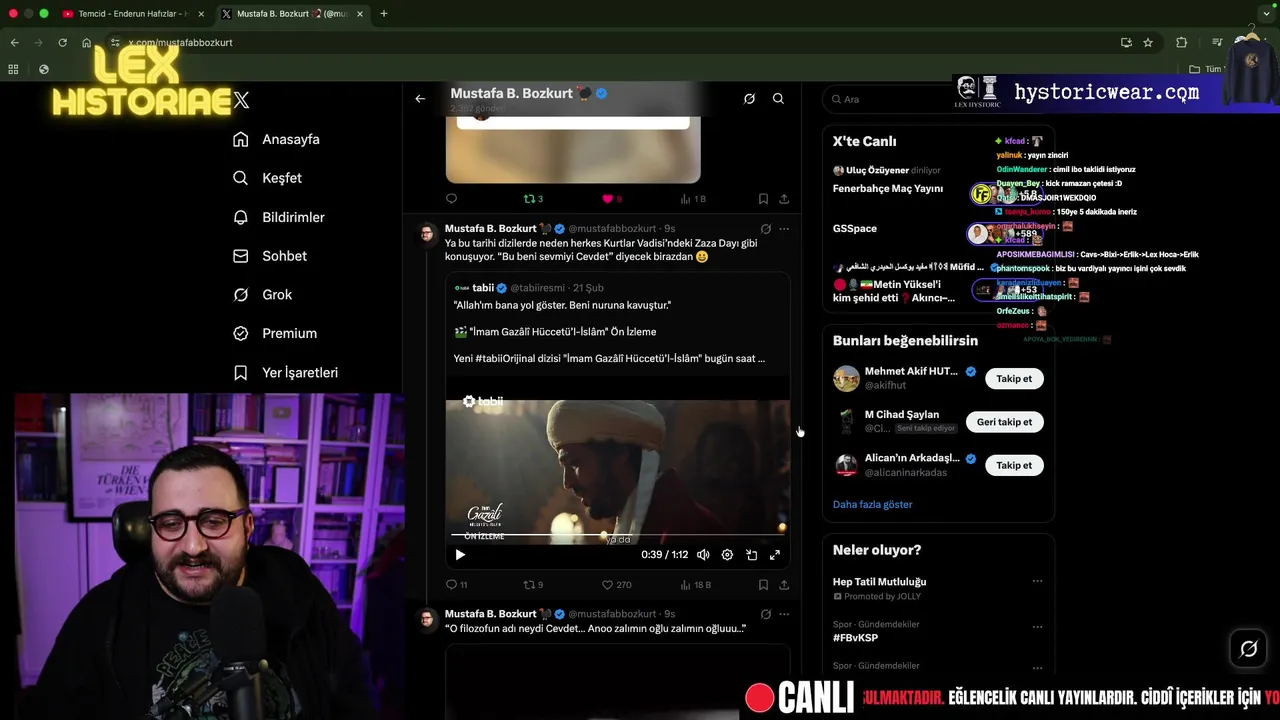Open Keşfet in the sidebar
Viewport: 1280px width, 720px height.
(x=267, y=178)
